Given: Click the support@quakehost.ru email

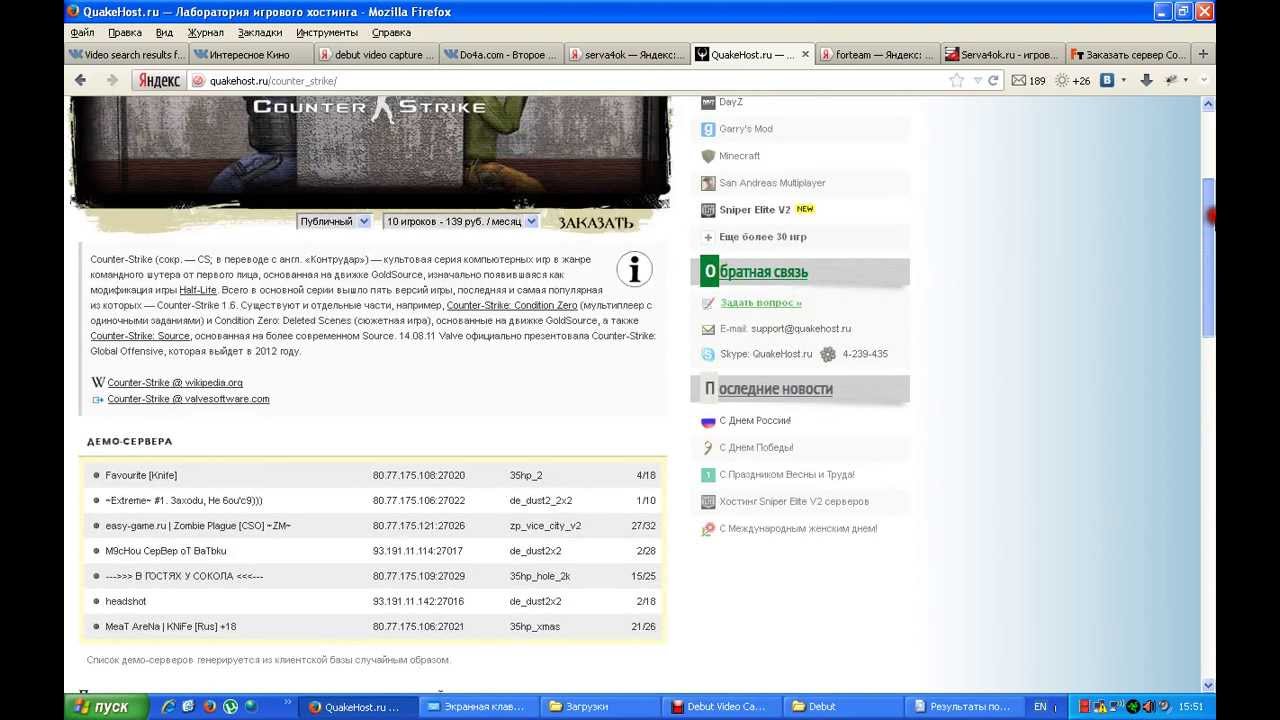Looking at the screenshot, I should coord(801,328).
